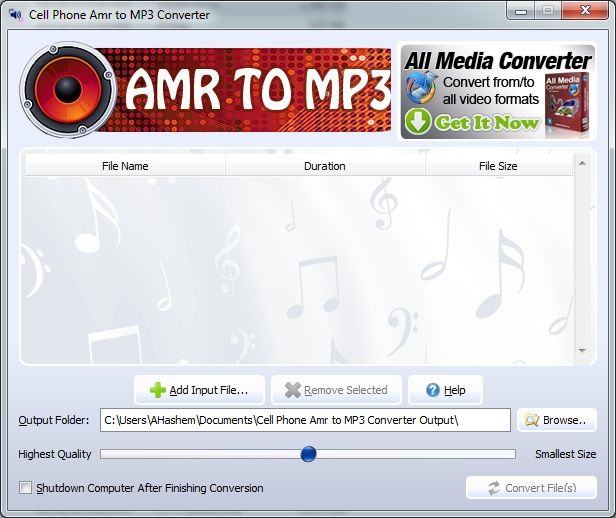Image resolution: width=616 pixels, height=518 pixels.
Task: Click the Remove Selected button
Action: coord(336,390)
